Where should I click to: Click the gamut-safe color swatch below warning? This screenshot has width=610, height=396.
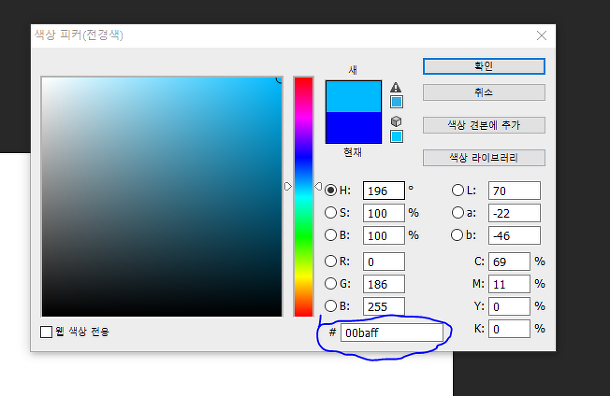click(396, 102)
